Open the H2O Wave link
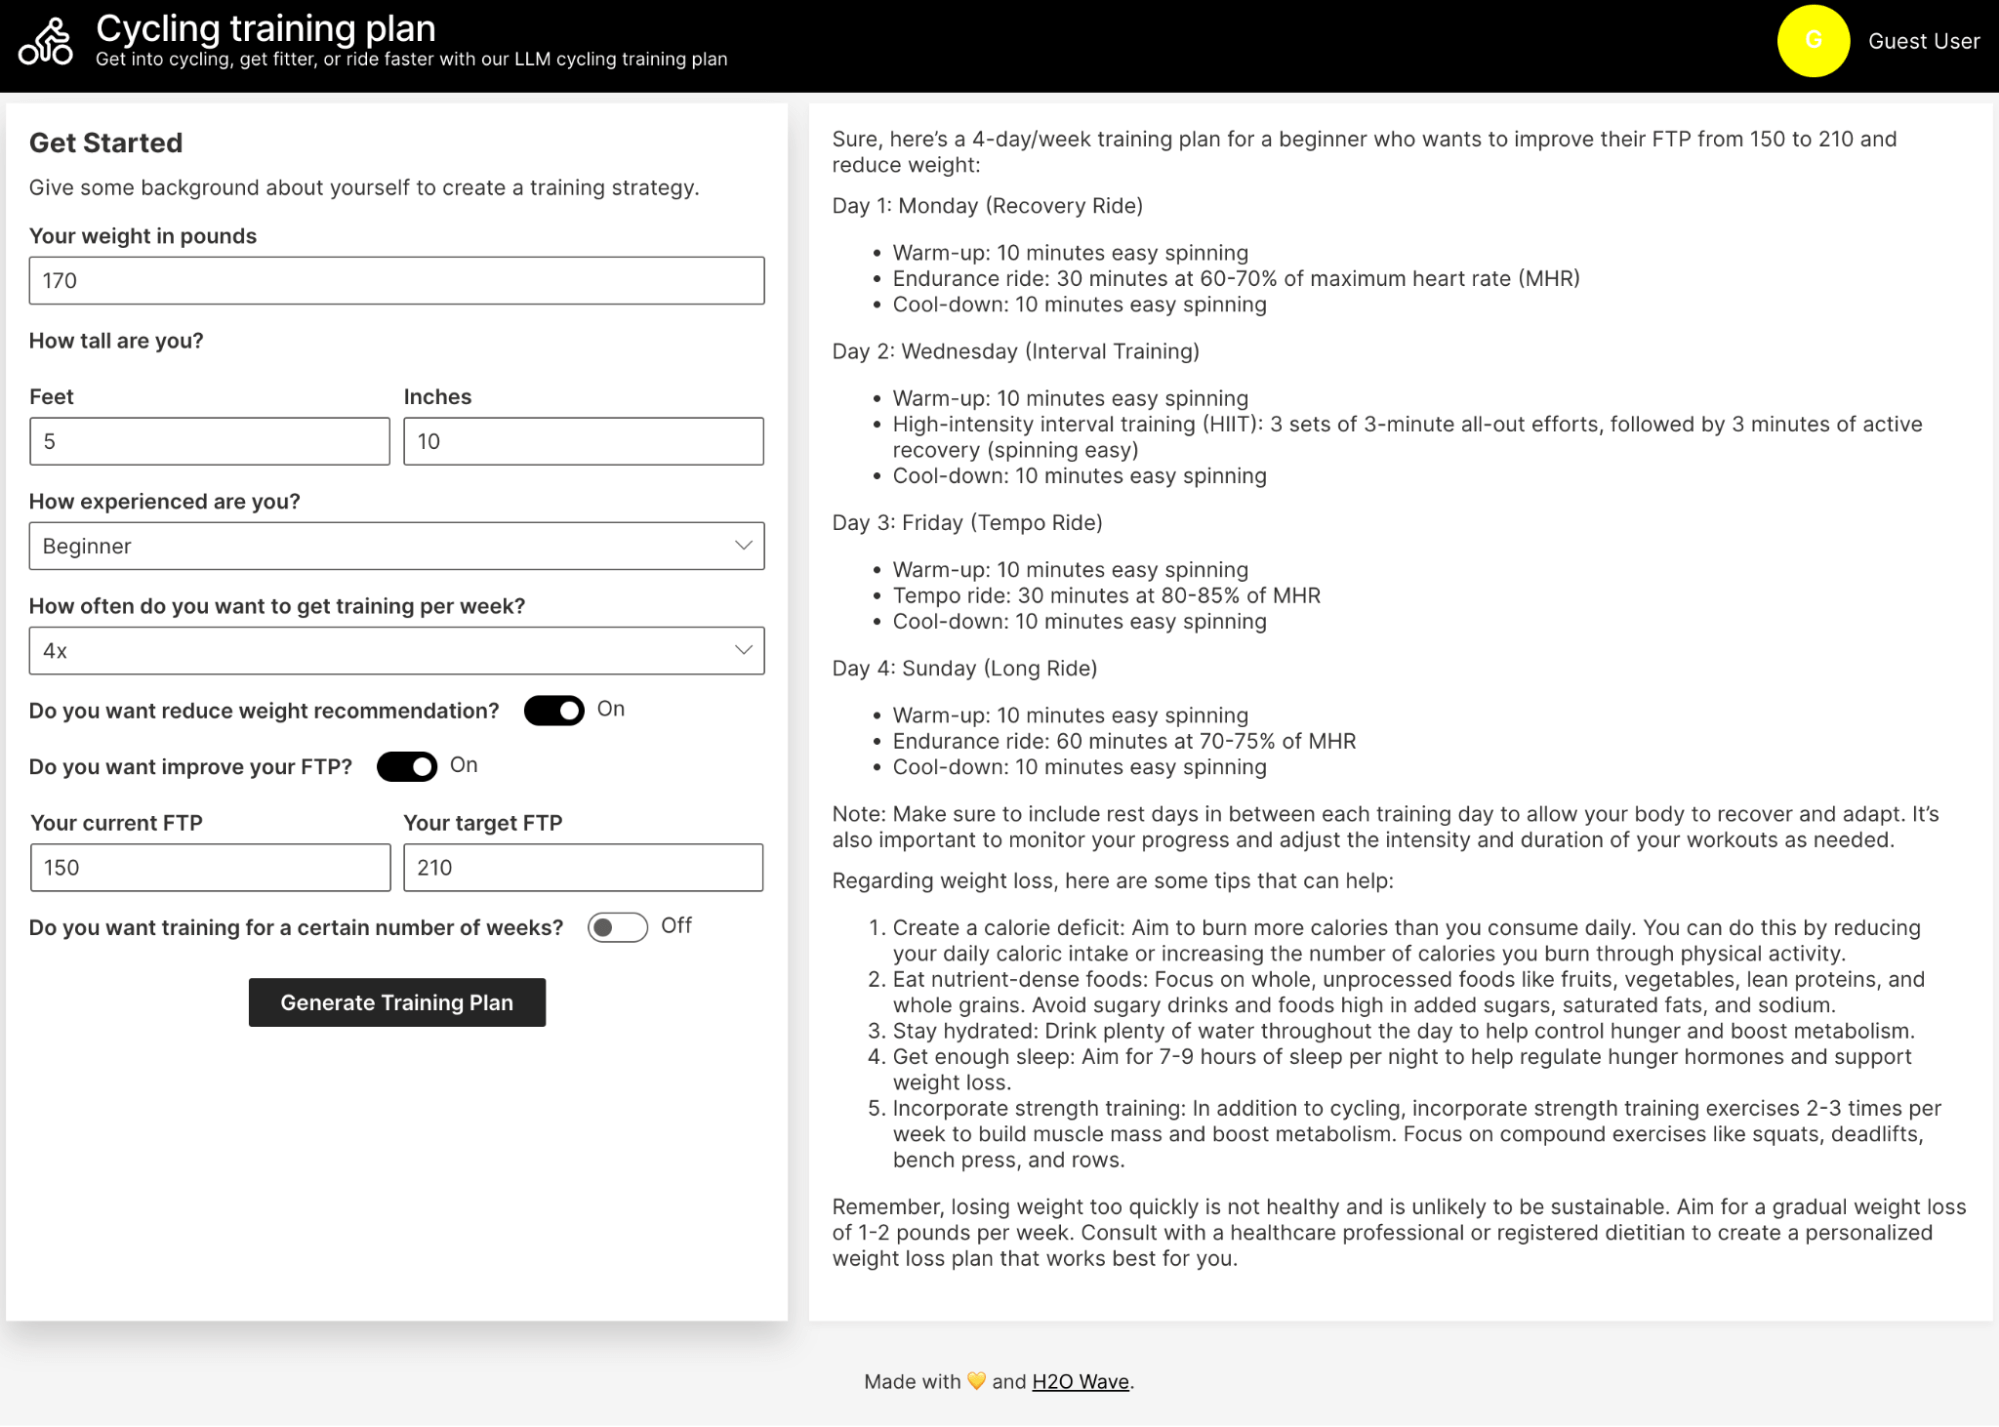This screenshot has height=1427, width=1999. click(1080, 1381)
